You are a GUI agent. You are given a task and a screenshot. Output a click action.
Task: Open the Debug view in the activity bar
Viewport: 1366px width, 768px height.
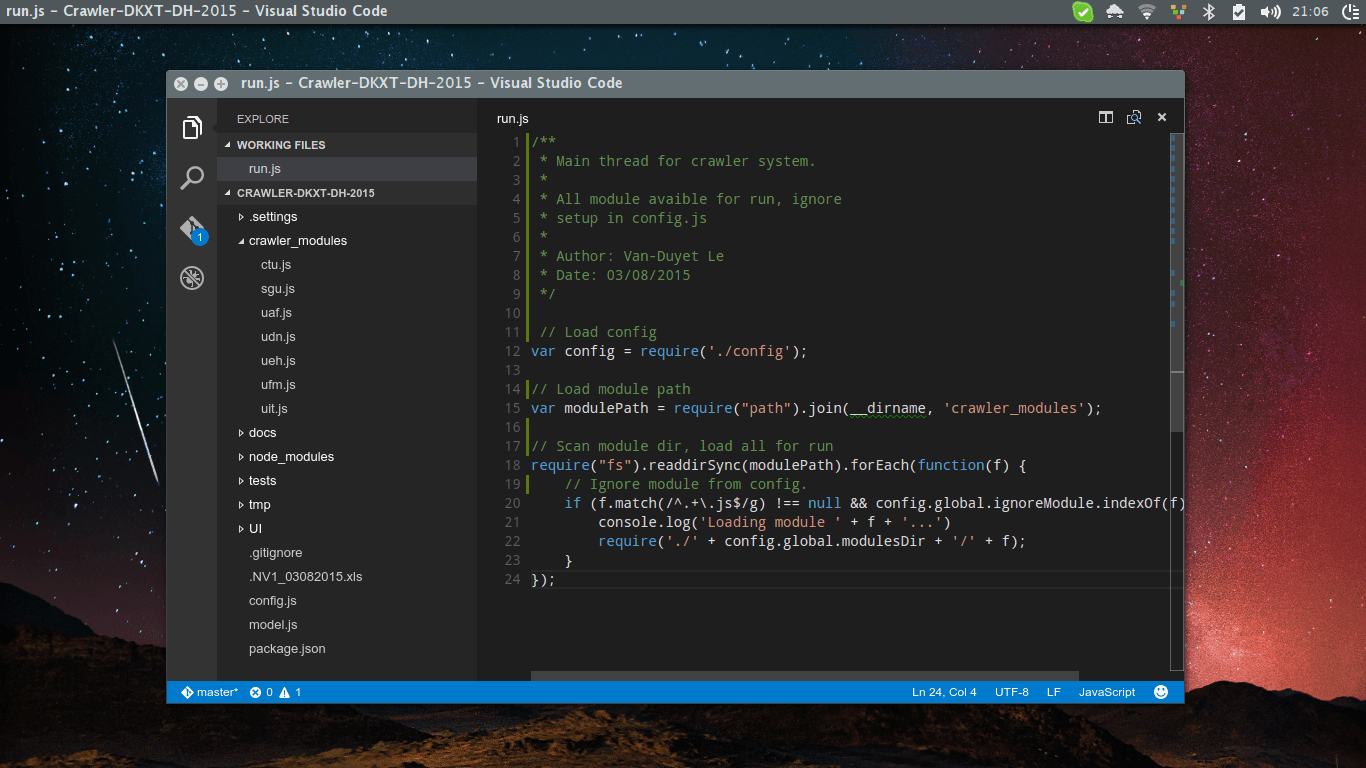[x=191, y=278]
